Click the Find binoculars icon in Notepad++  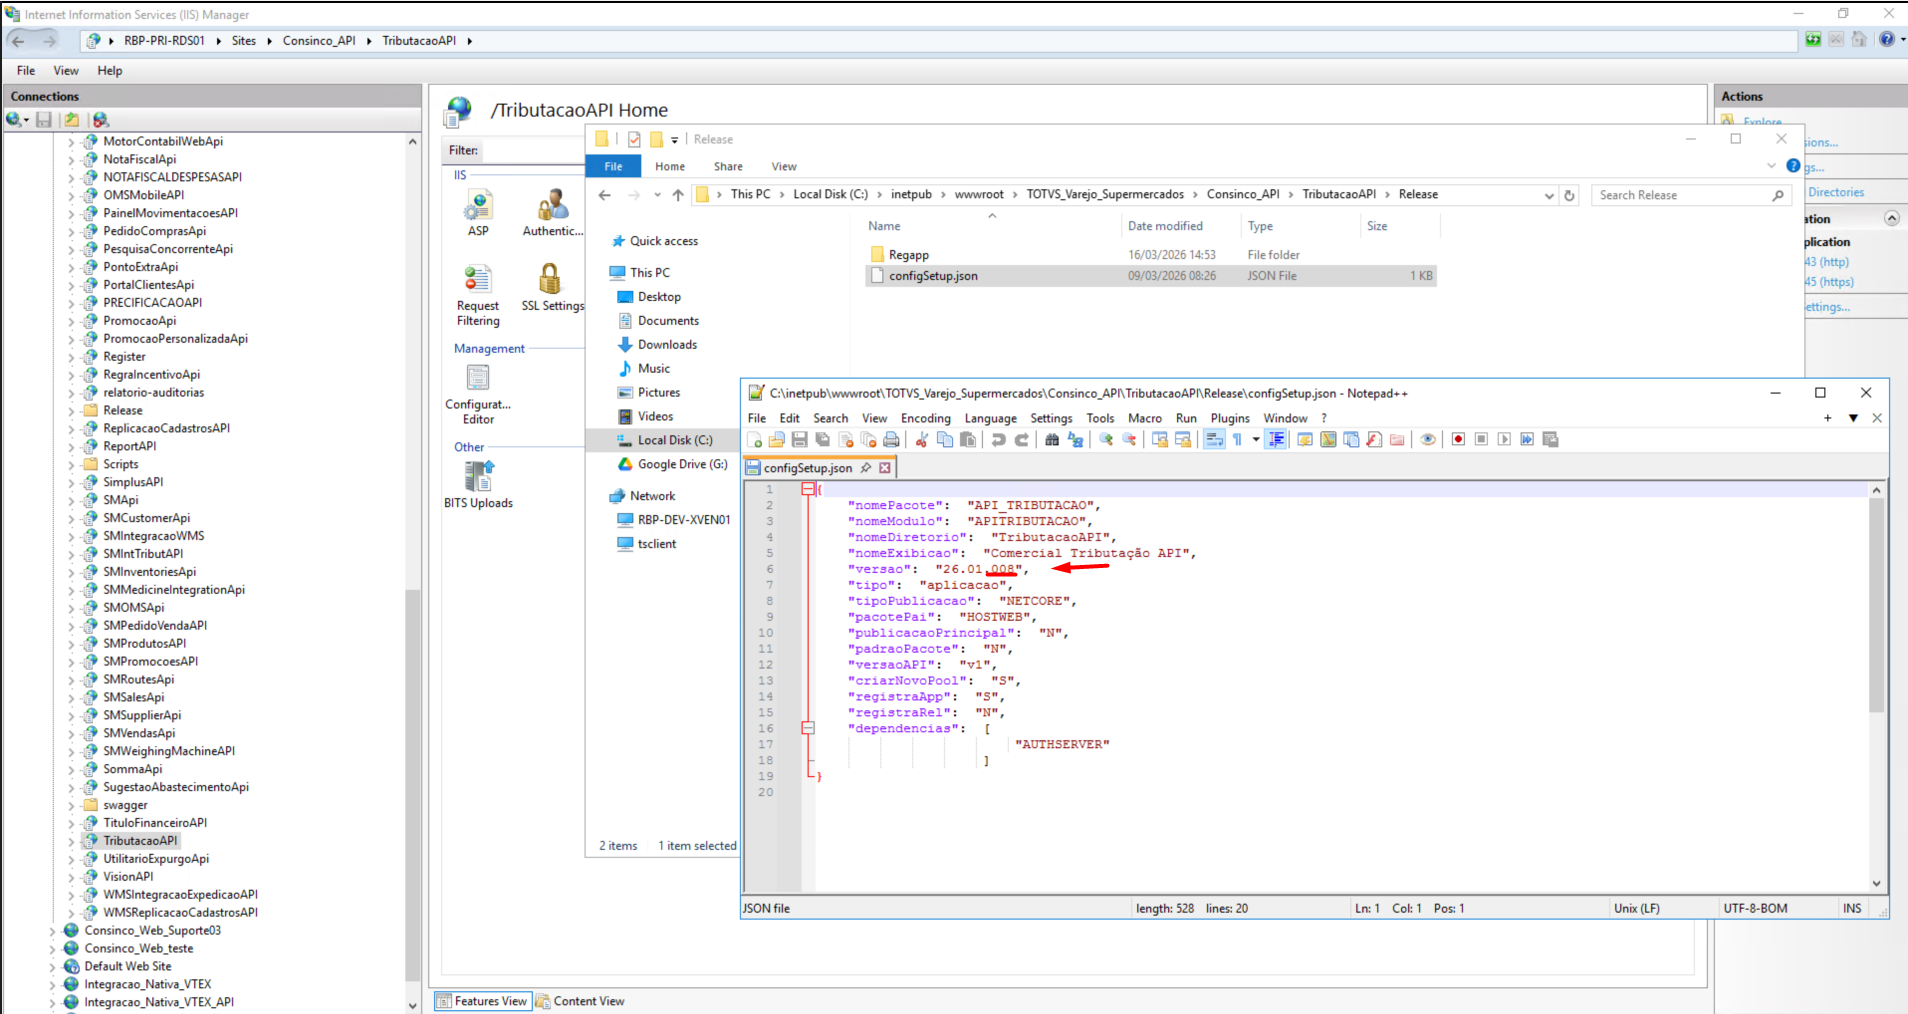(1052, 440)
